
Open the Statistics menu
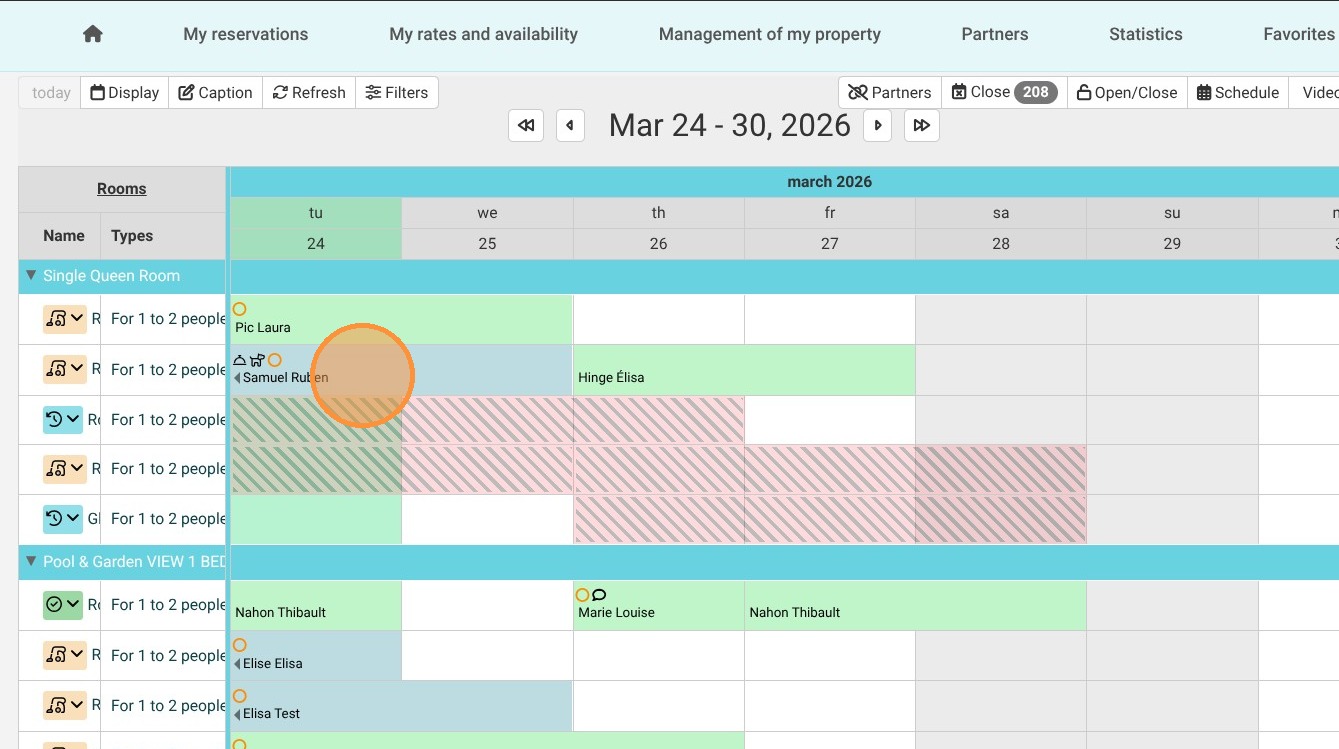[1145, 34]
